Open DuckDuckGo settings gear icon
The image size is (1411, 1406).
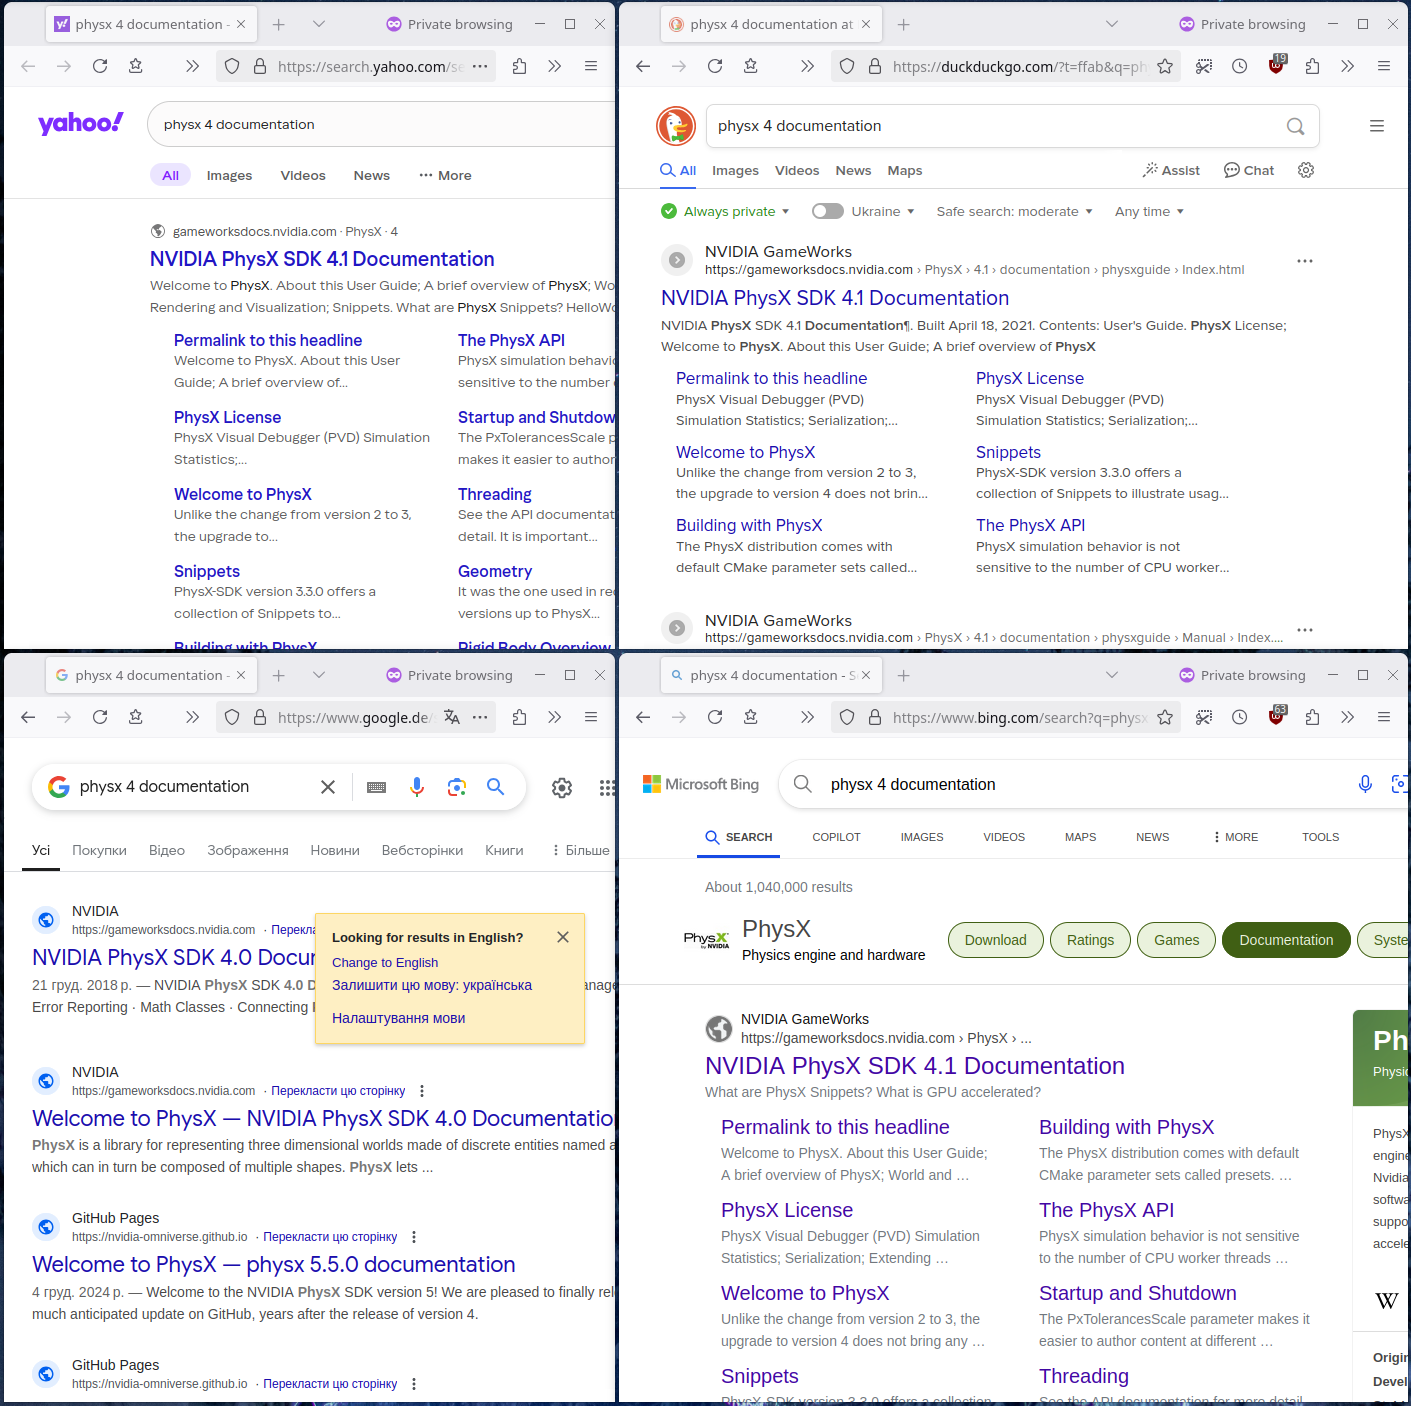click(x=1306, y=170)
